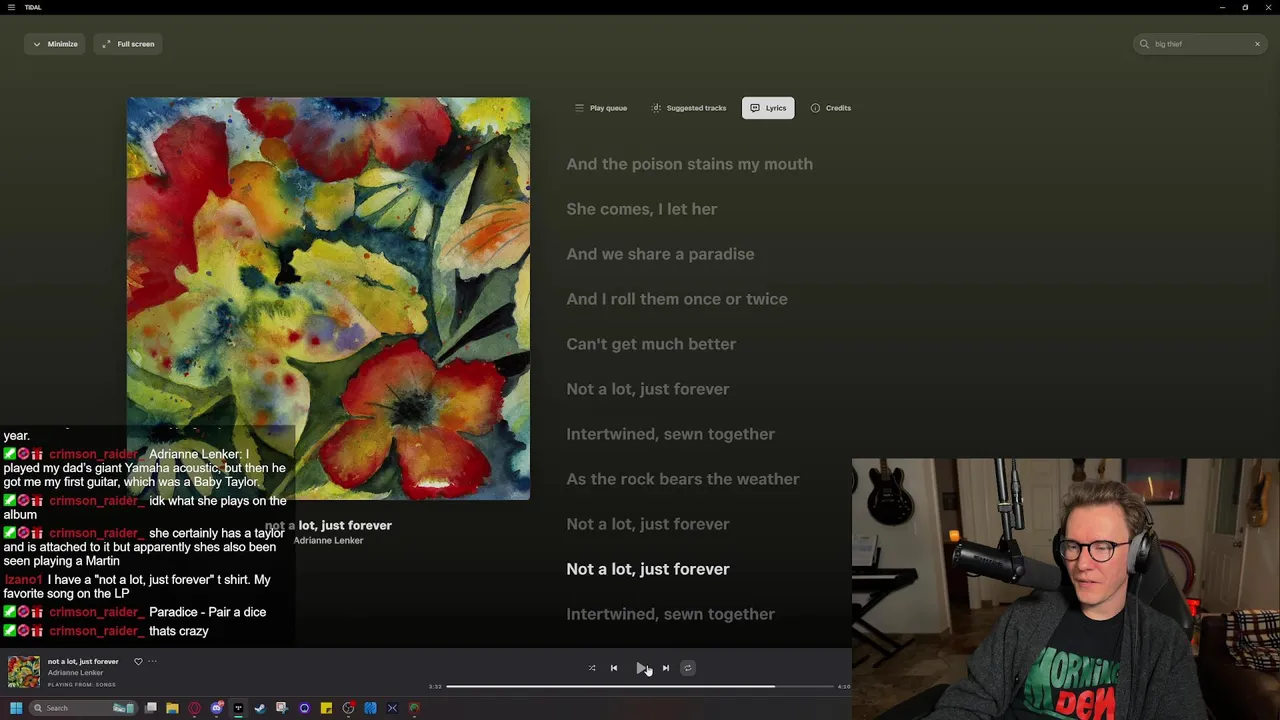Open the Windows Start menu
This screenshot has width=1280, height=720.
pyautogui.click(x=16, y=708)
